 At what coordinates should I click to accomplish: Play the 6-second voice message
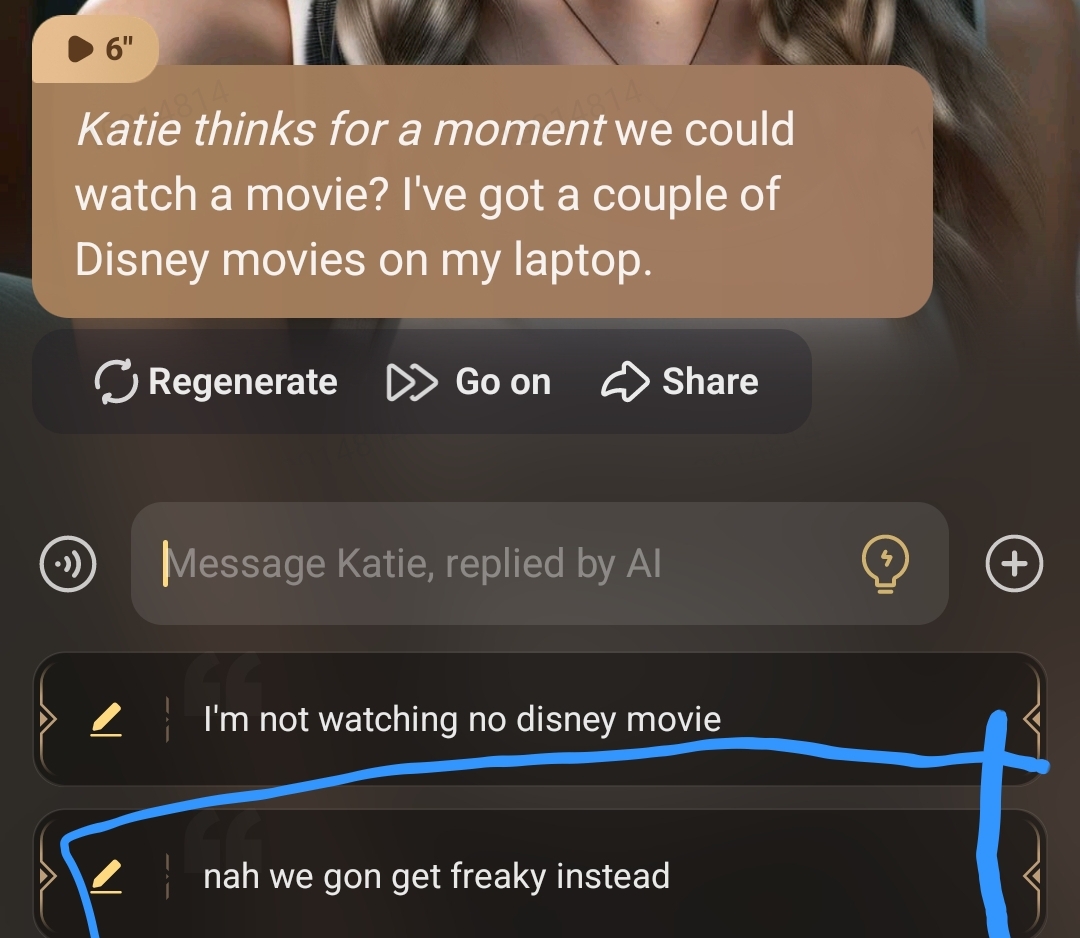tap(81, 49)
